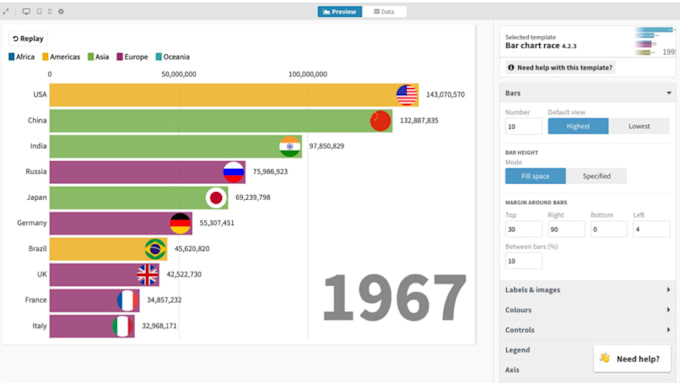Click the Russia flag on the bar
This screenshot has height=383, width=680.
[x=233, y=172]
